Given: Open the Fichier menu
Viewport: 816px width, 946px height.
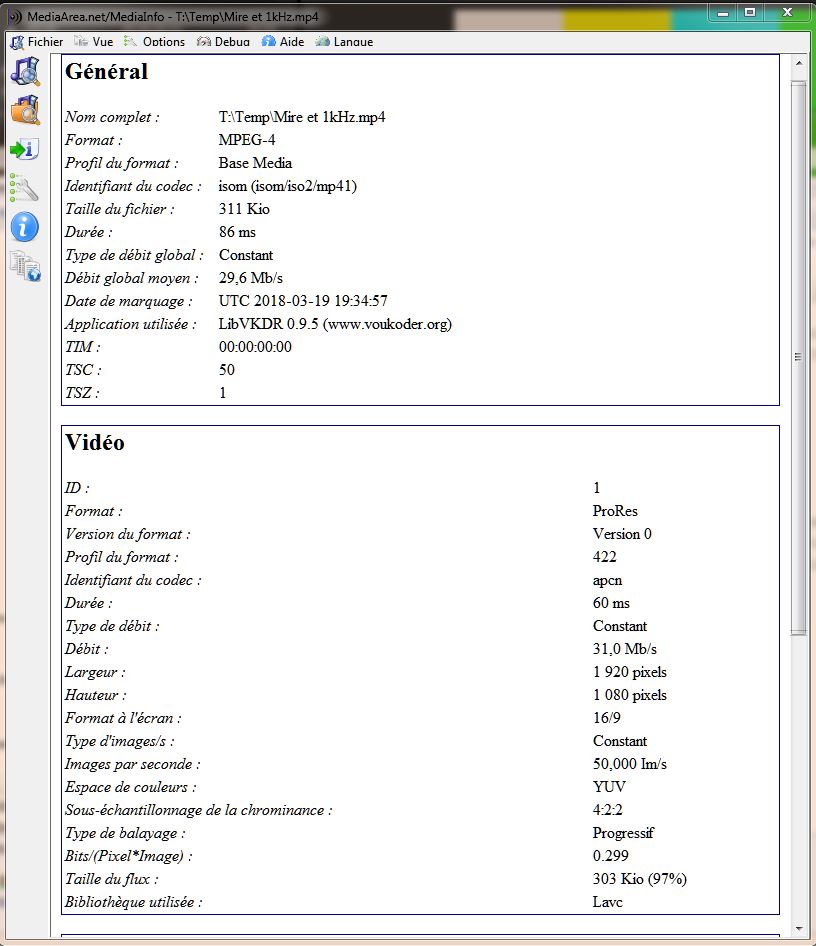Looking at the screenshot, I should [x=37, y=42].
